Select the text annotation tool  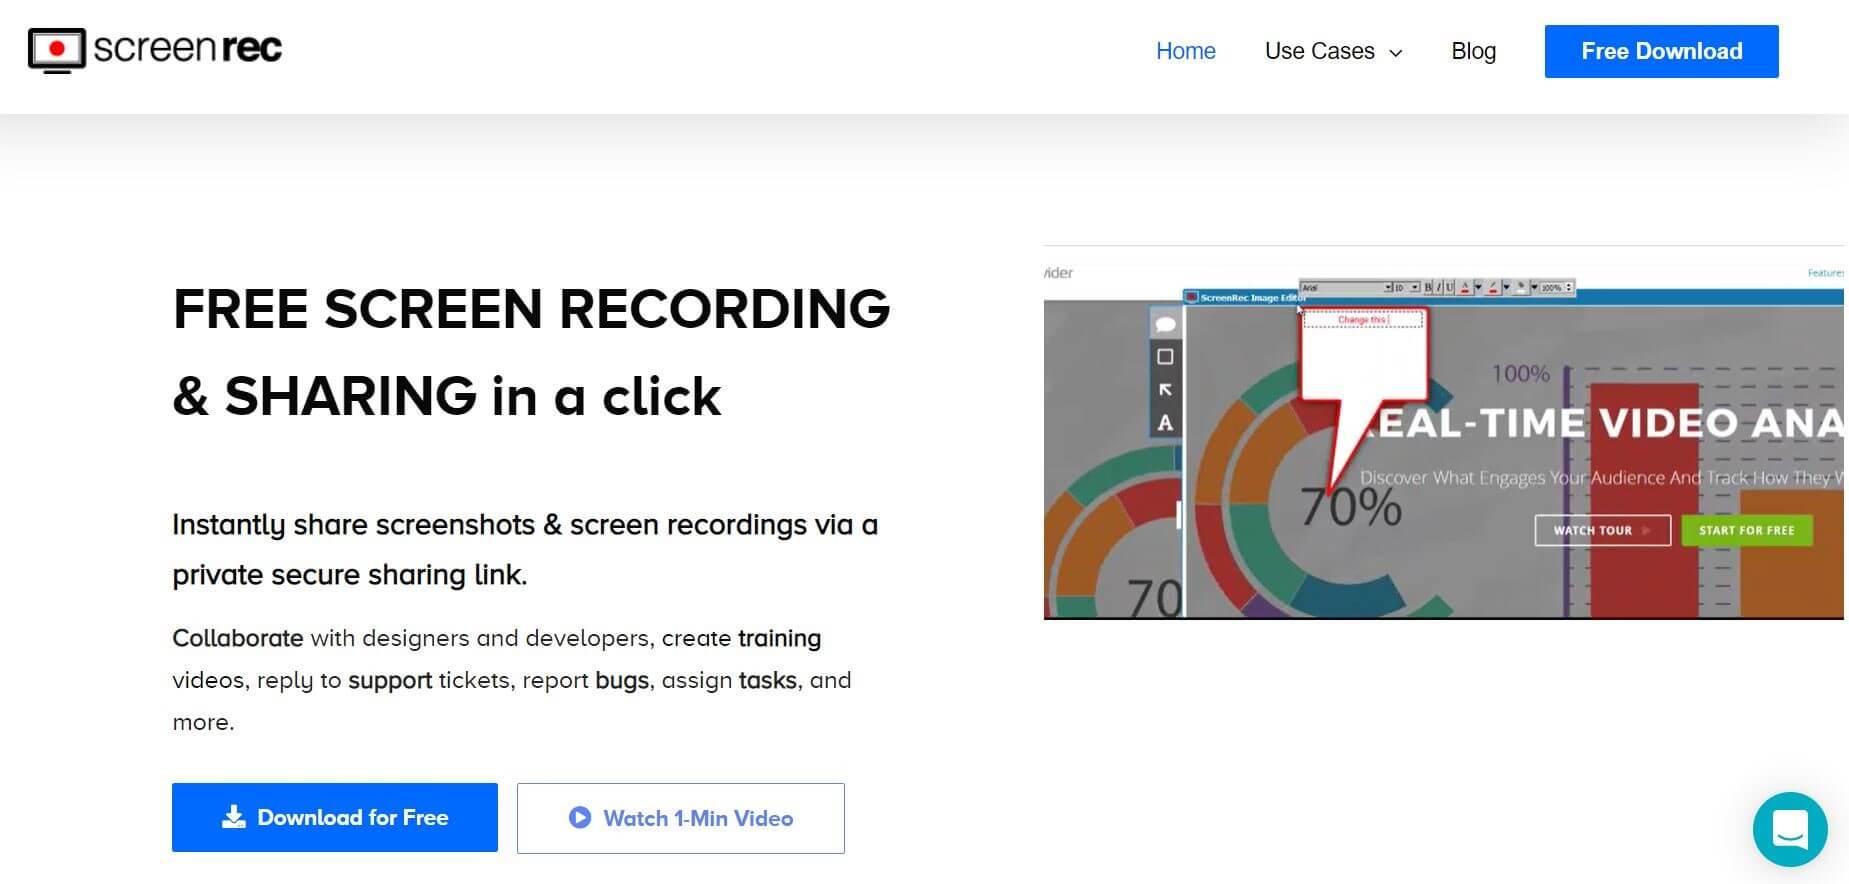(x=1165, y=423)
